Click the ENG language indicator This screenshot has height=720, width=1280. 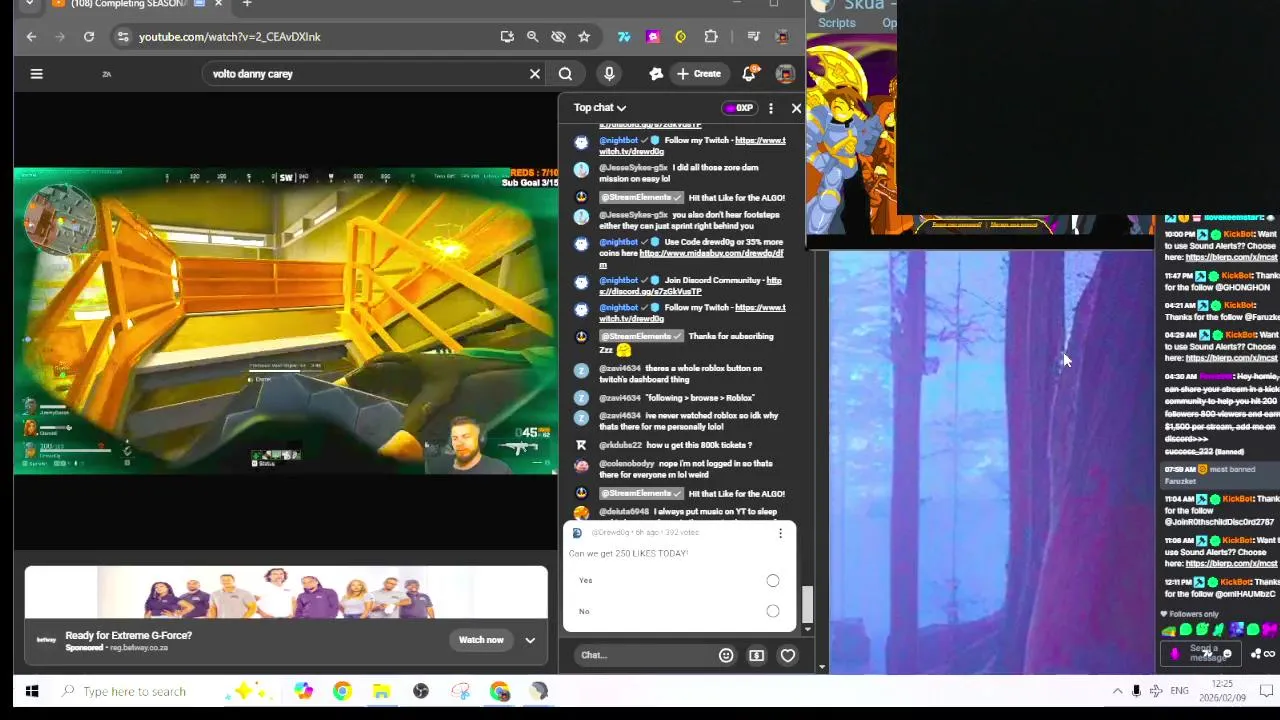(x=1180, y=692)
